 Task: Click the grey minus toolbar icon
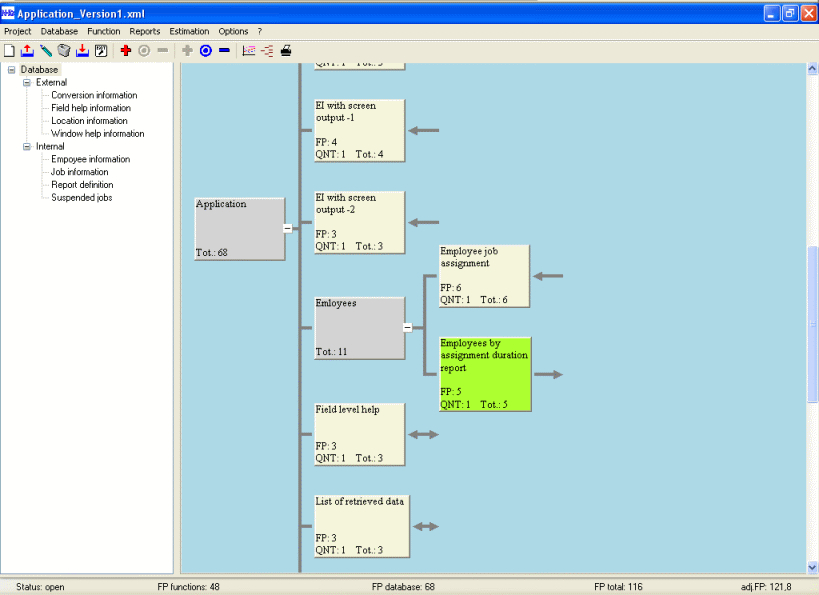tap(163, 51)
